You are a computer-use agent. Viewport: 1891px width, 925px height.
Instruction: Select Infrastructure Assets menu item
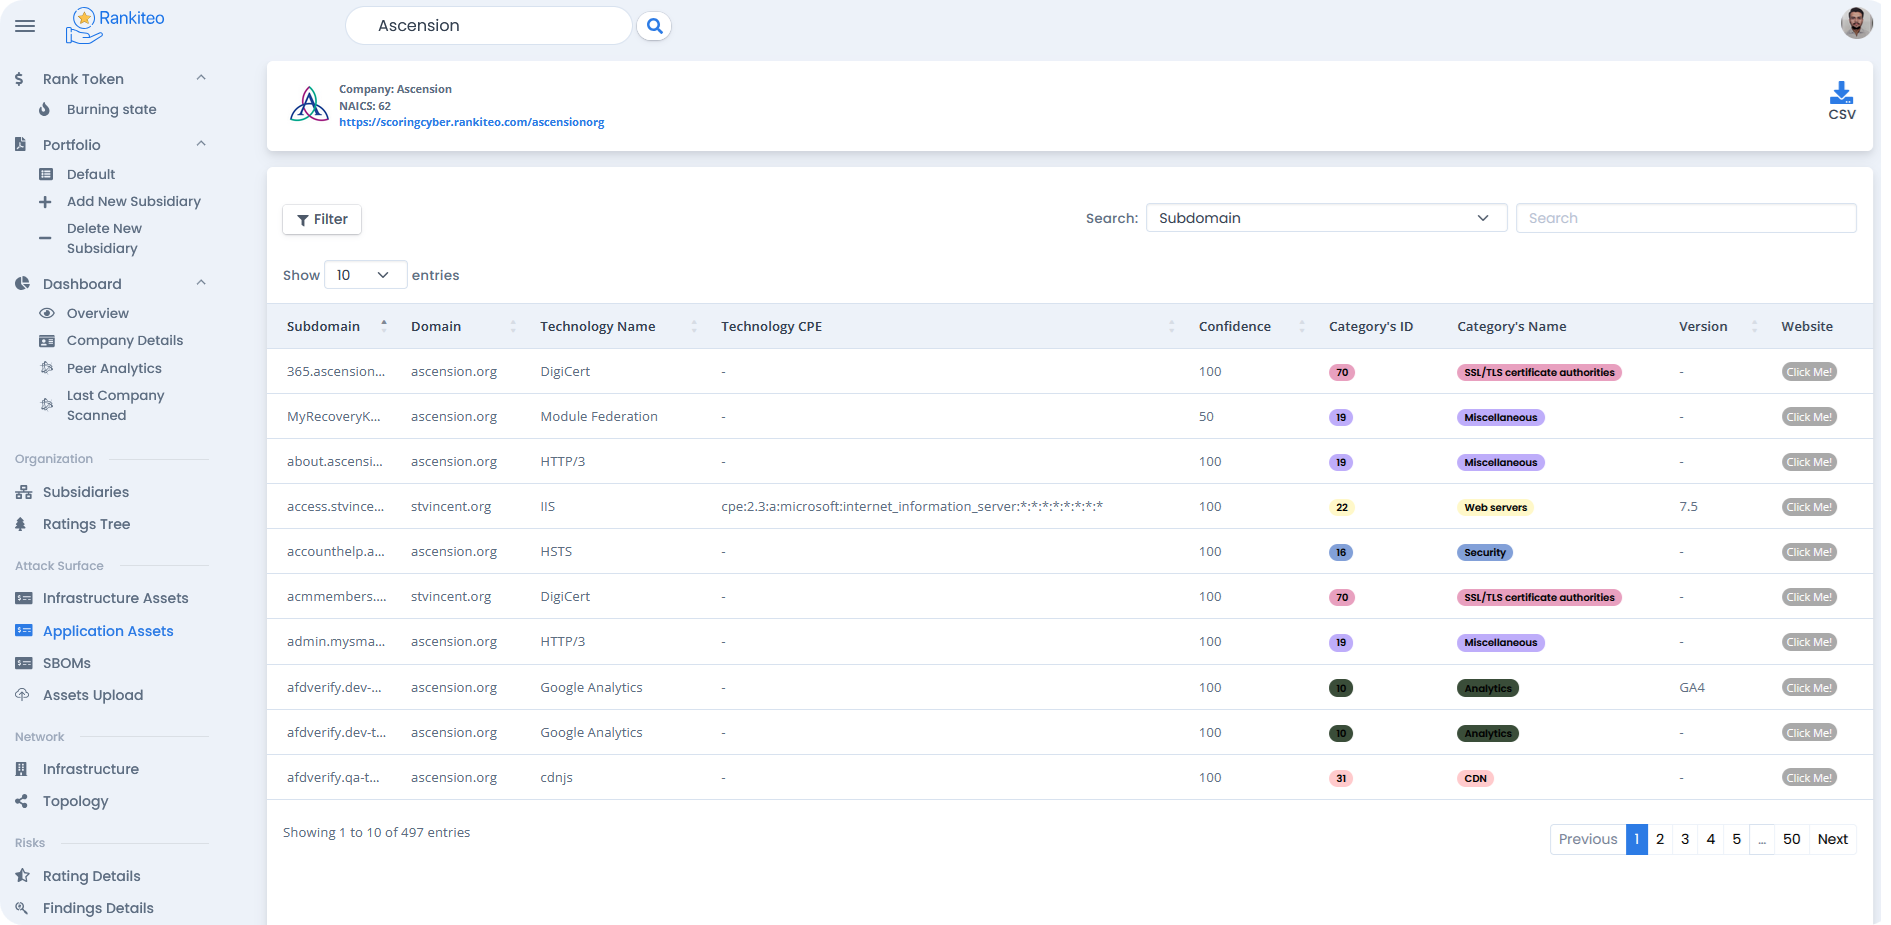(x=115, y=598)
